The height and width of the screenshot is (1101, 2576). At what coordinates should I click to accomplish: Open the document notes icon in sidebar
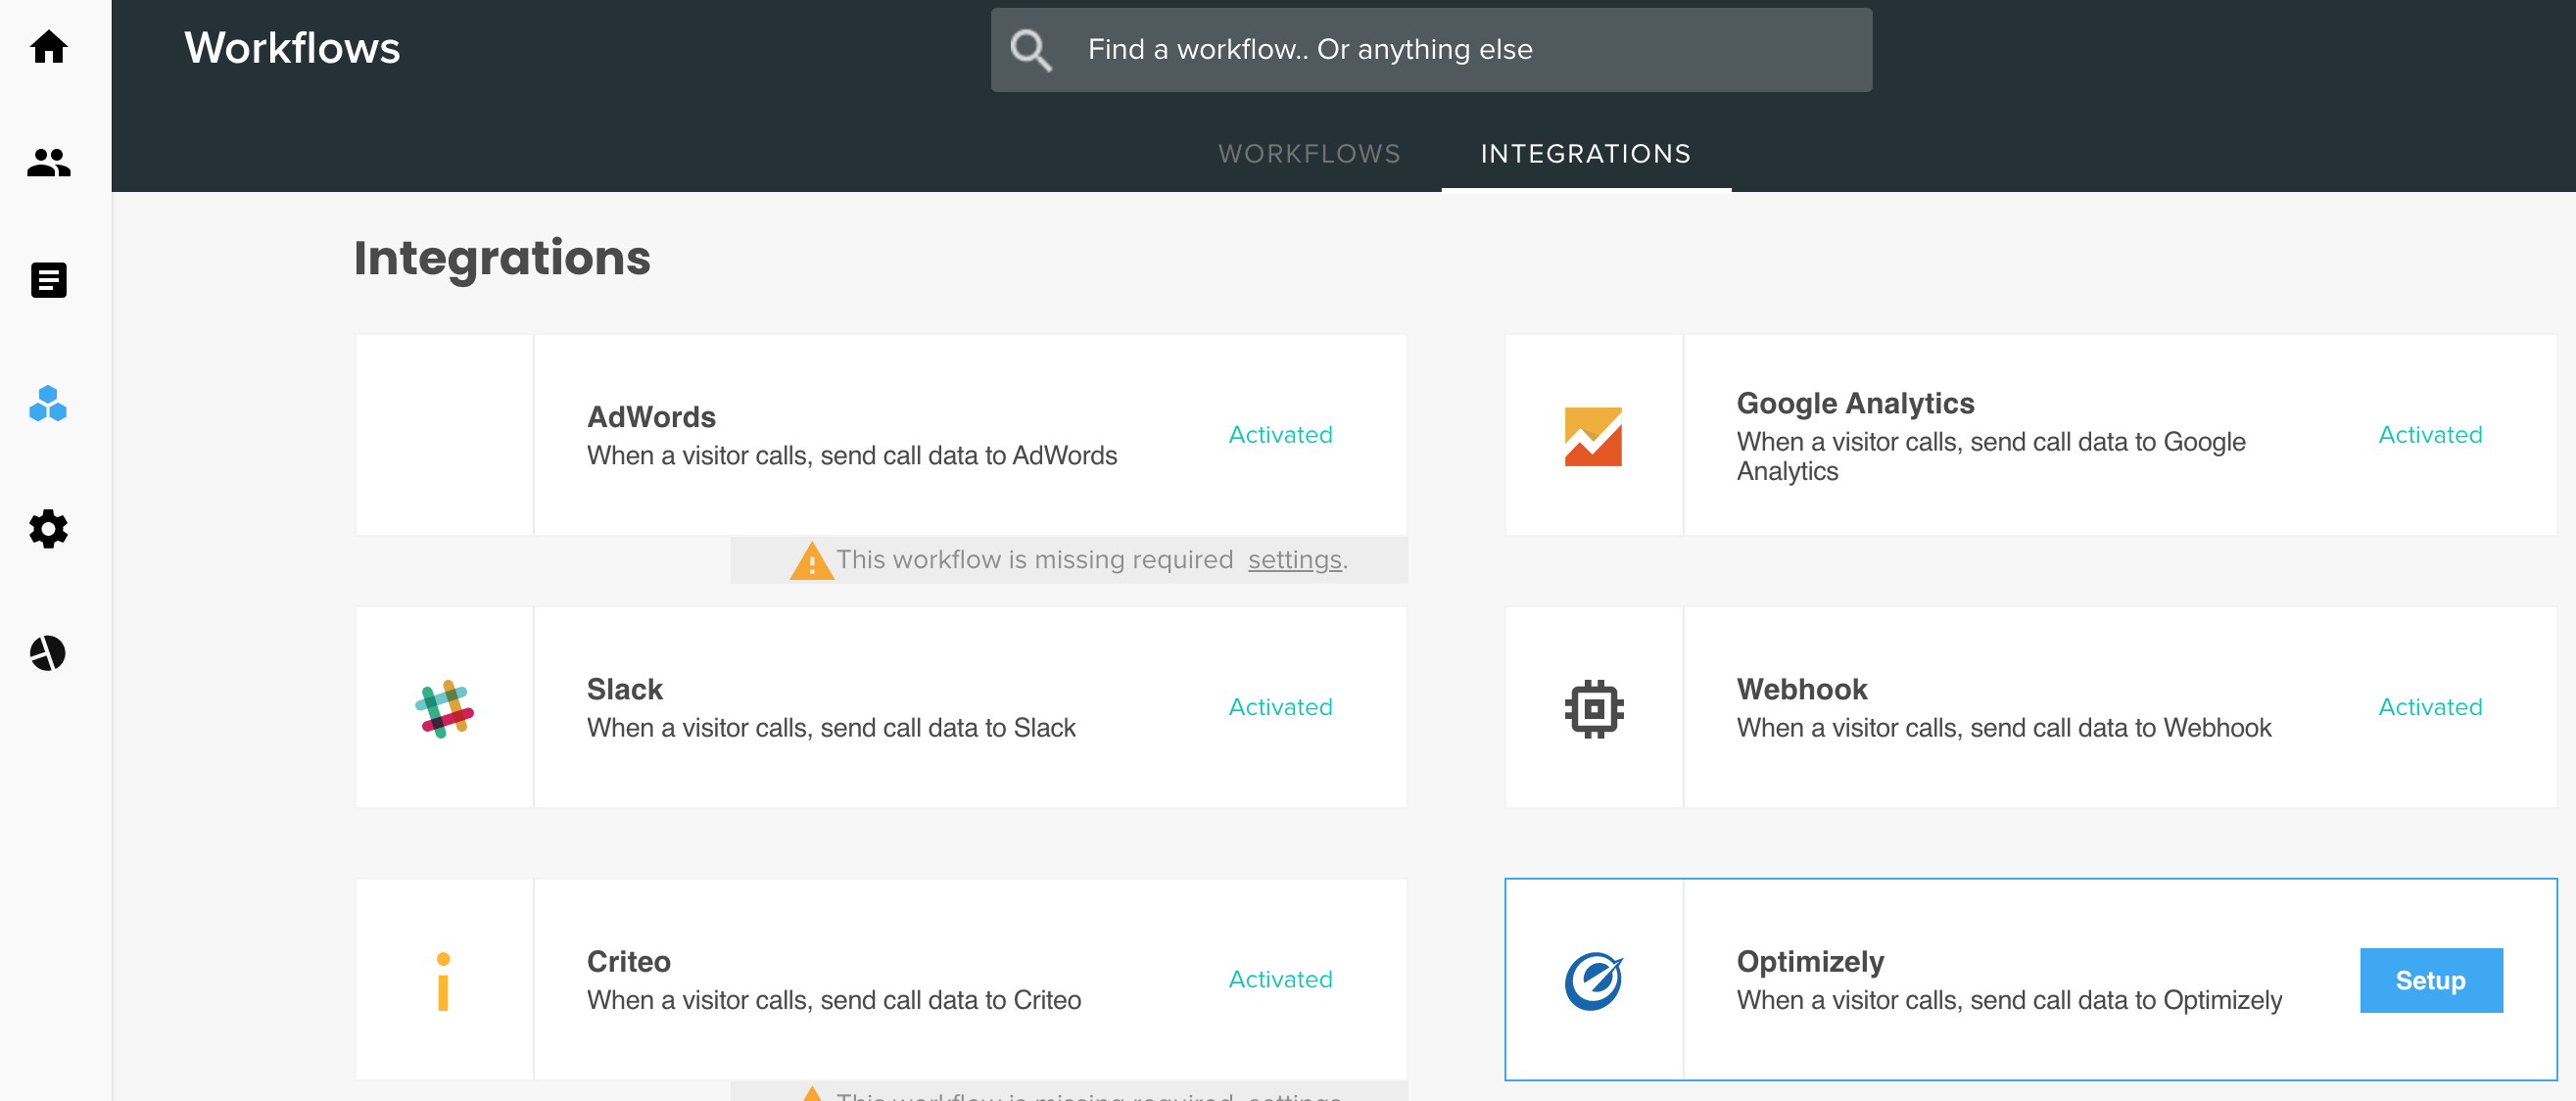48,280
